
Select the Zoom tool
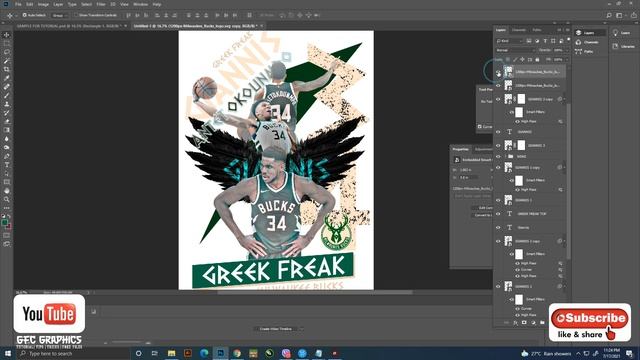tap(7, 199)
